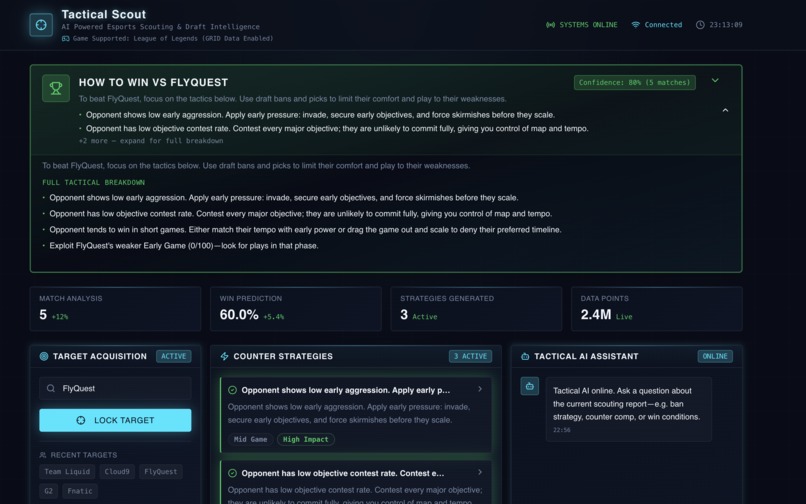The width and height of the screenshot is (806, 504).
Task: Click the SYSTEMS ONLINE status text
Action: [588, 25]
